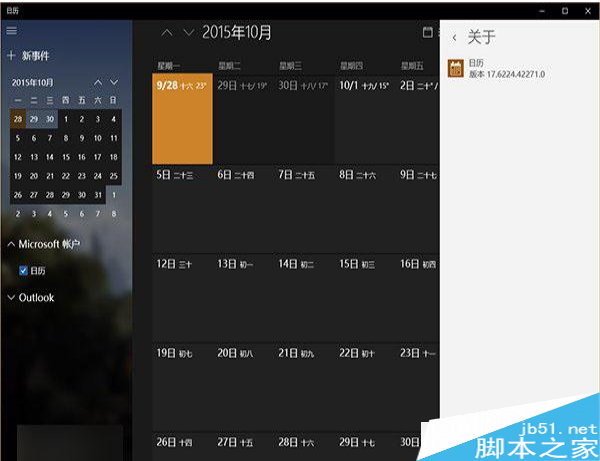Open the 15日 day cell

tap(365, 298)
